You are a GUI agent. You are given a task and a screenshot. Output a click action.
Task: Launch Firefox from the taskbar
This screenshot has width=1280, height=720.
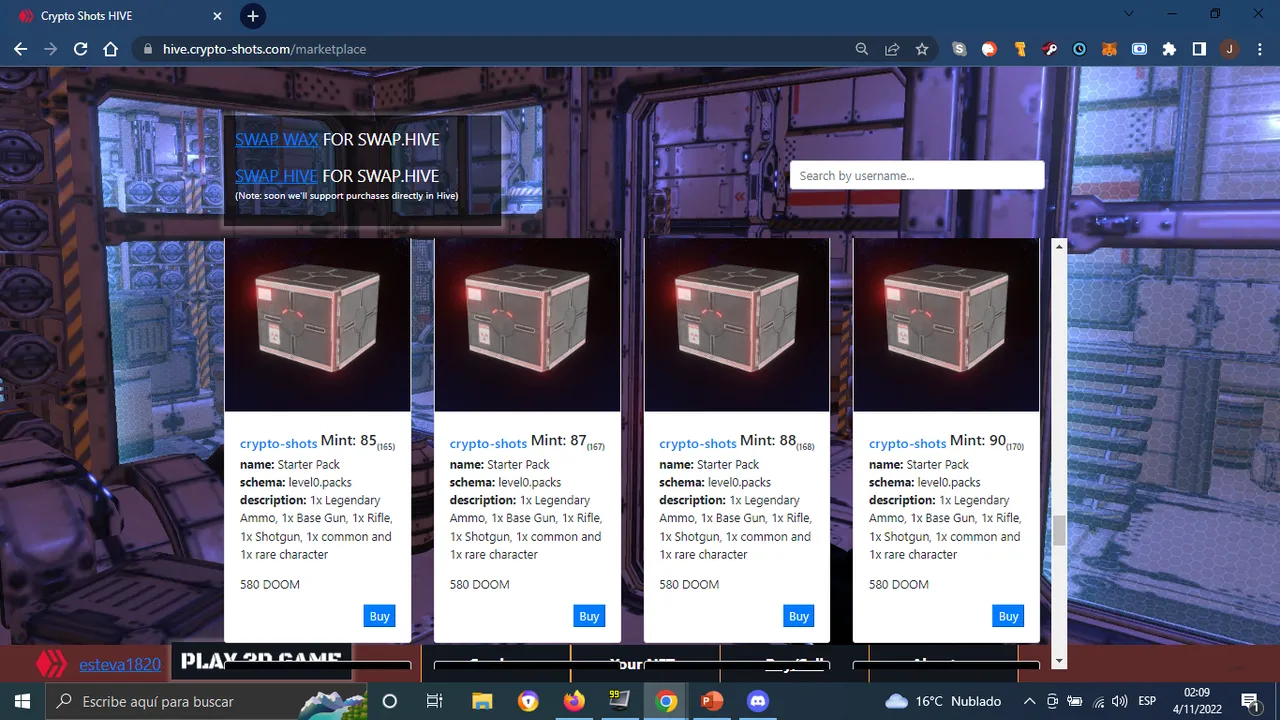(574, 701)
